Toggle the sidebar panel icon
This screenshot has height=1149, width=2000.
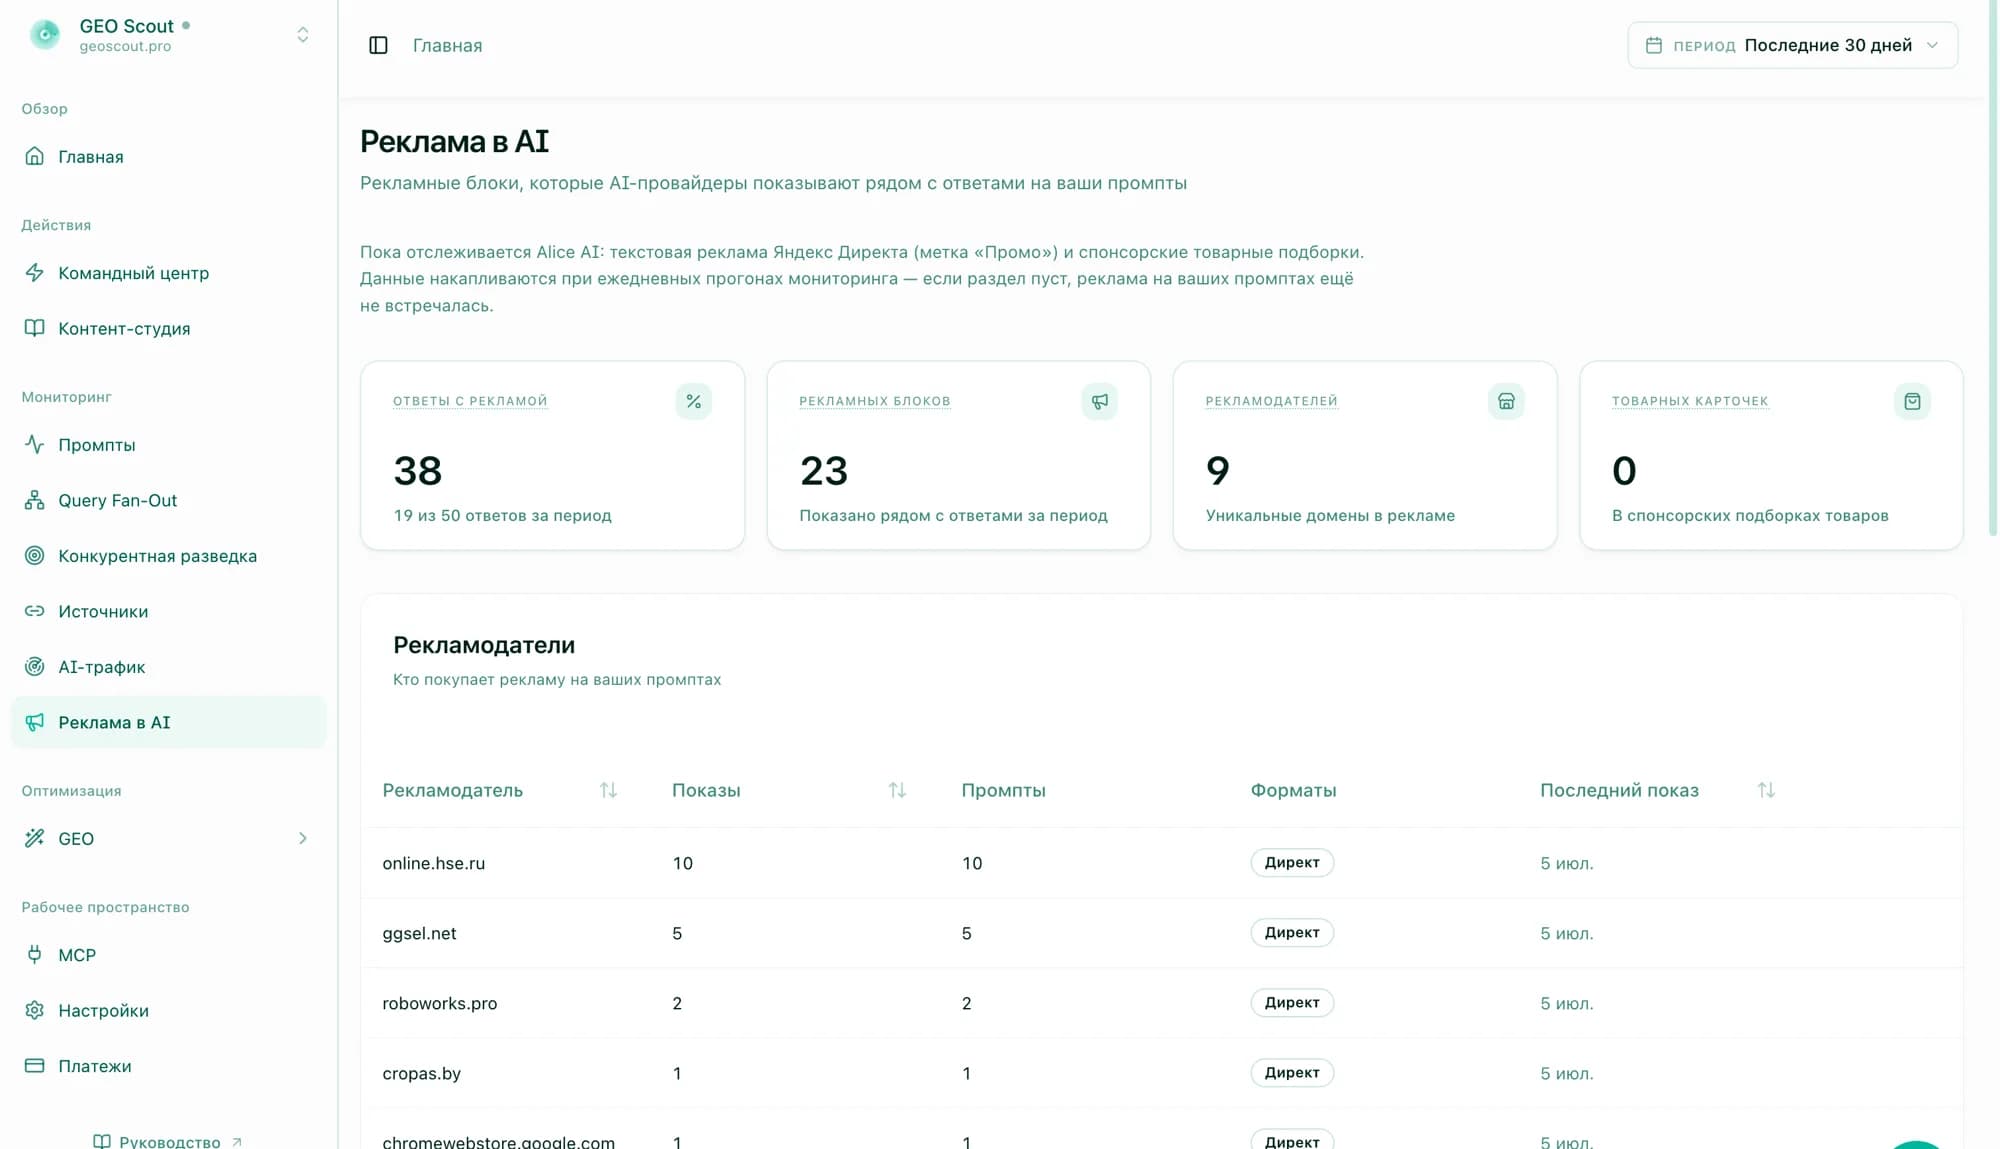pos(378,45)
